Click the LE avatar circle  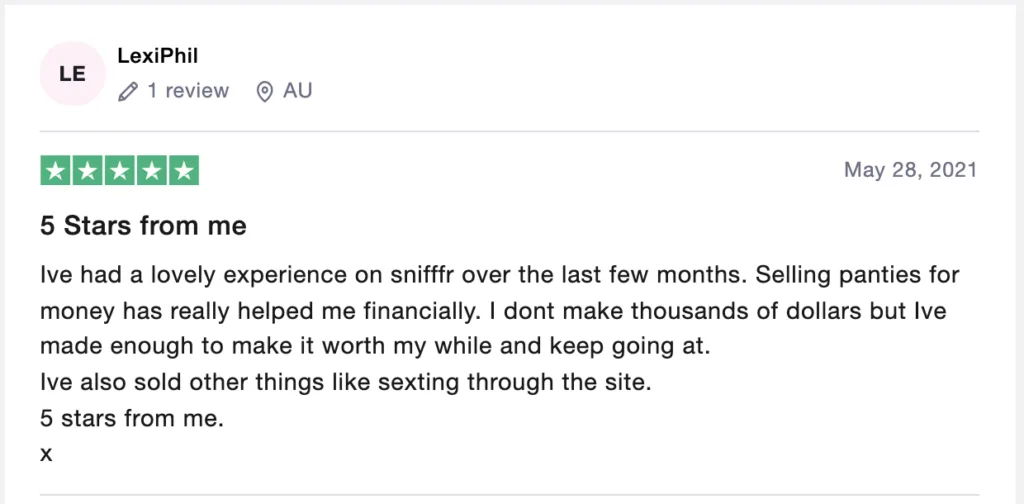72,73
